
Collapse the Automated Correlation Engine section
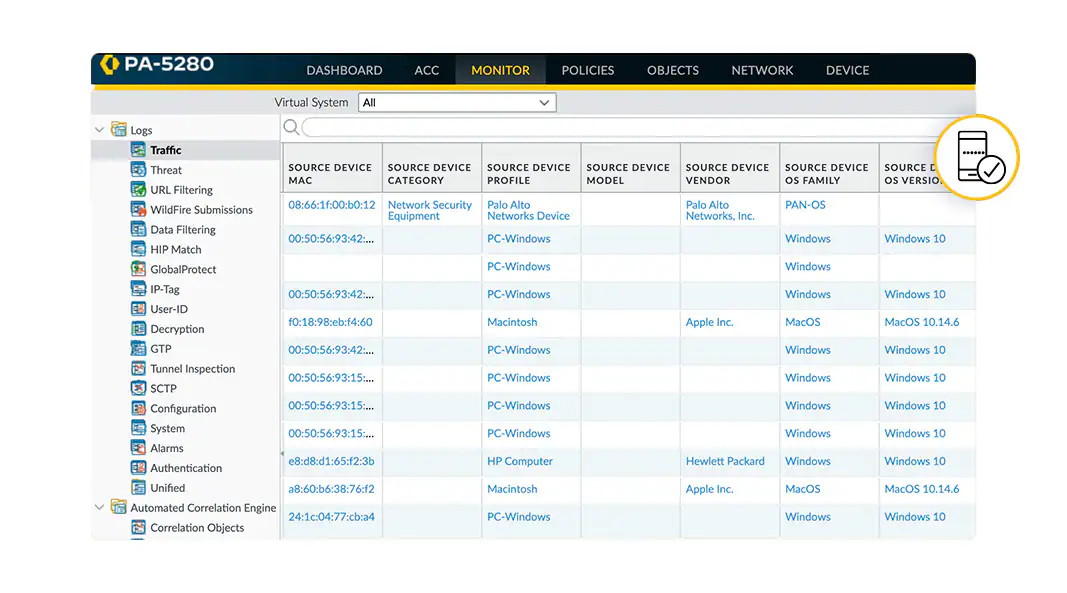pyautogui.click(x=99, y=508)
